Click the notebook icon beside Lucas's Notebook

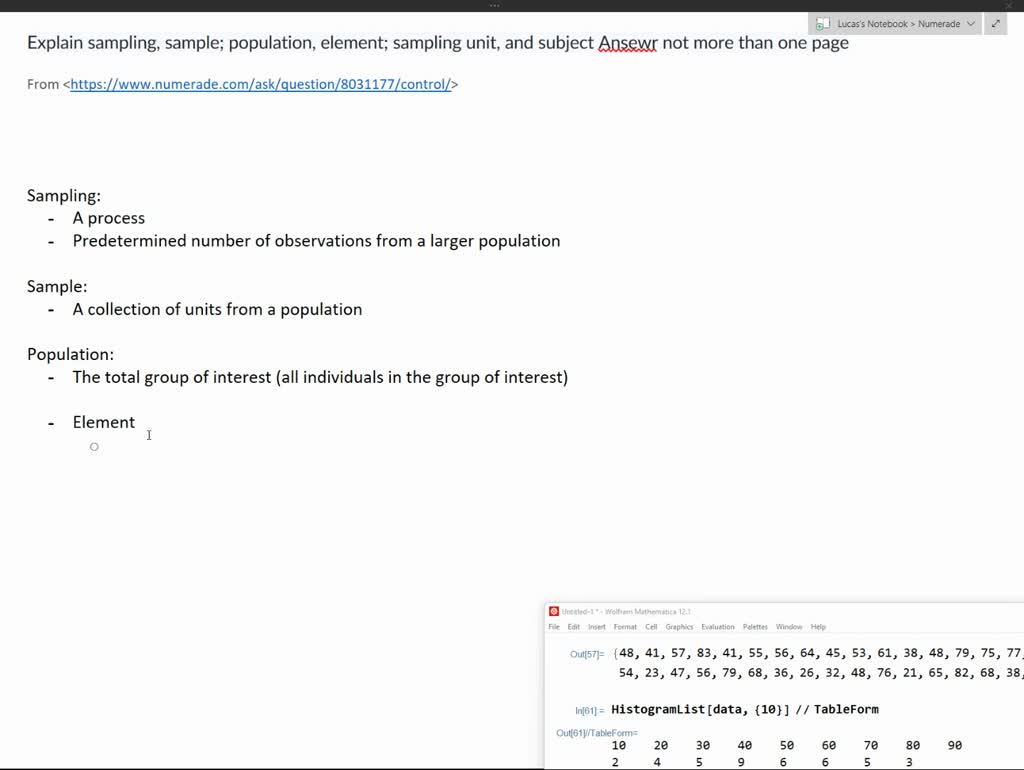pyautogui.click(x=823, y=23)
